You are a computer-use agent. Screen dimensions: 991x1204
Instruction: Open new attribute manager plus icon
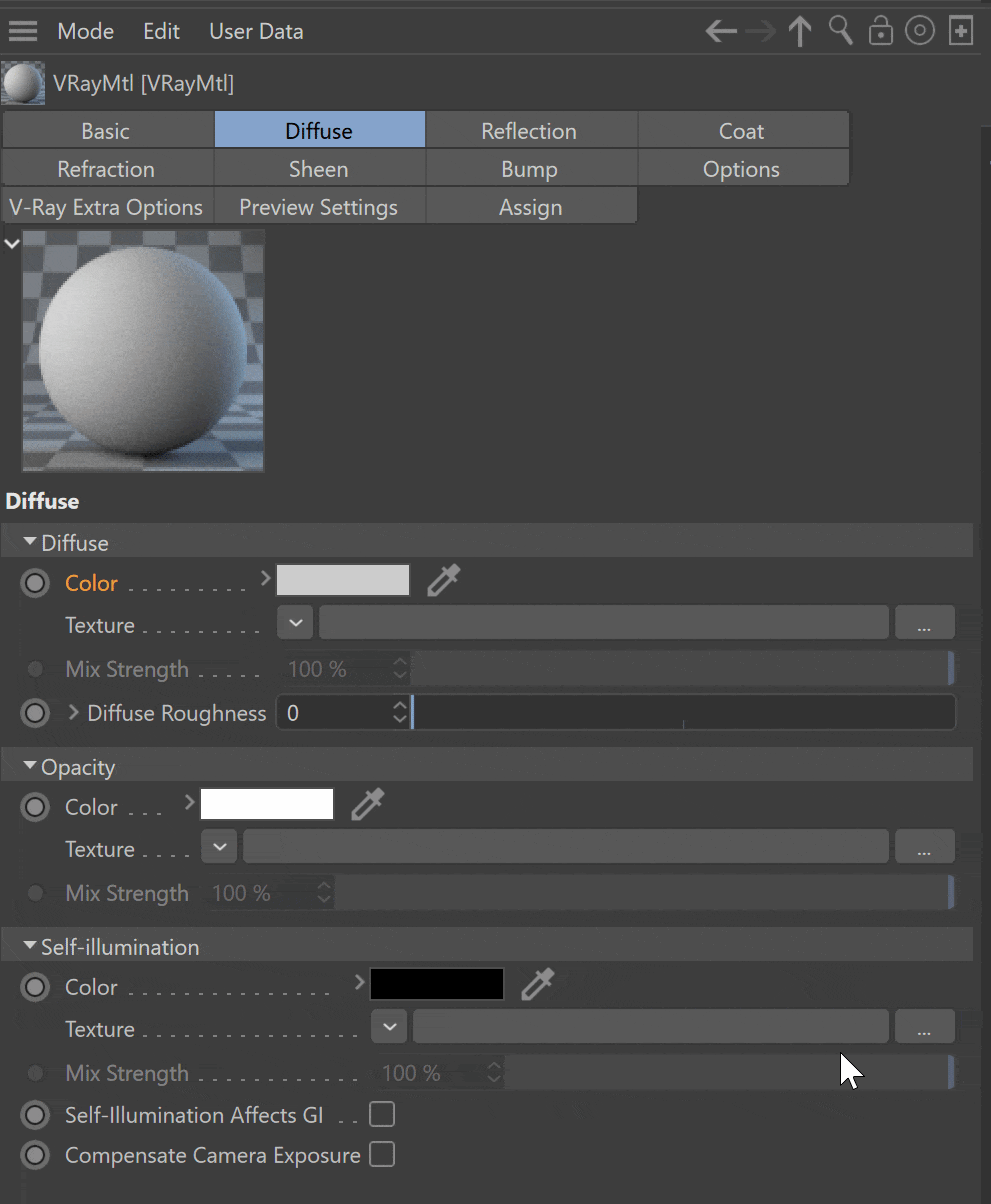pos(961,31)
